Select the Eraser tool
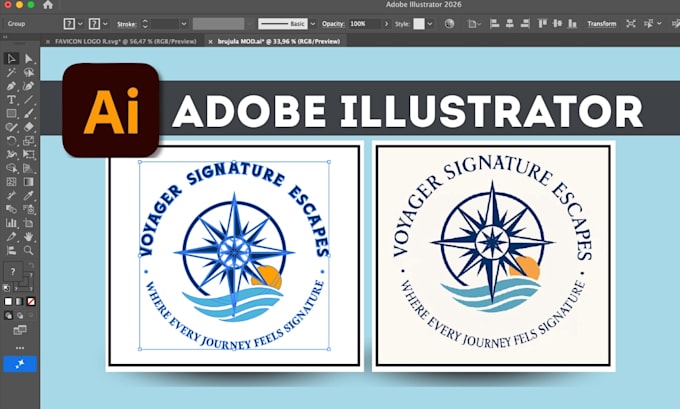Viewport: 680px width, 409px height. click(x=28, y=127)
